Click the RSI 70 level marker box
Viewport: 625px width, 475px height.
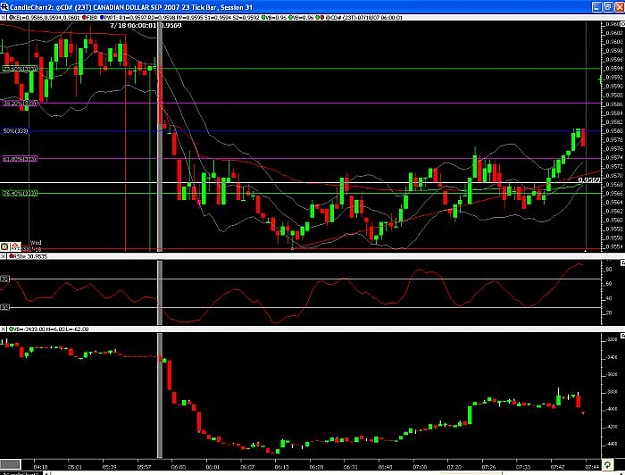[x=5, y=279]
